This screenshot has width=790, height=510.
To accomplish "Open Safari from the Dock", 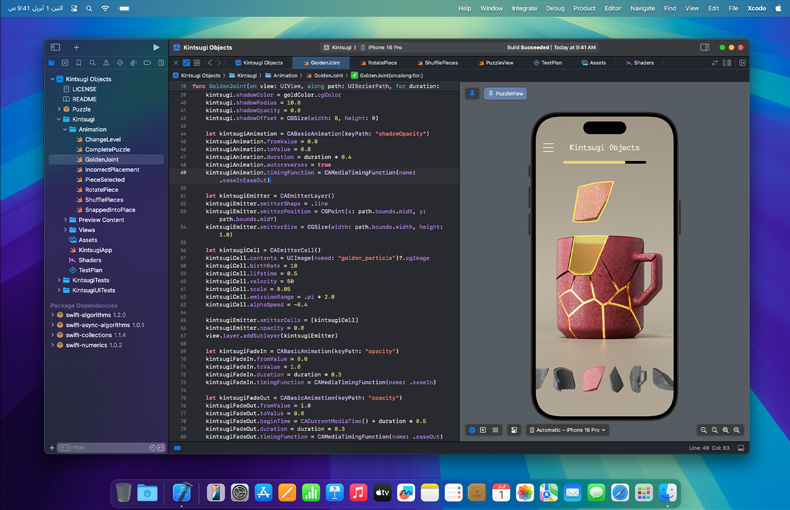I will [620, 492].
